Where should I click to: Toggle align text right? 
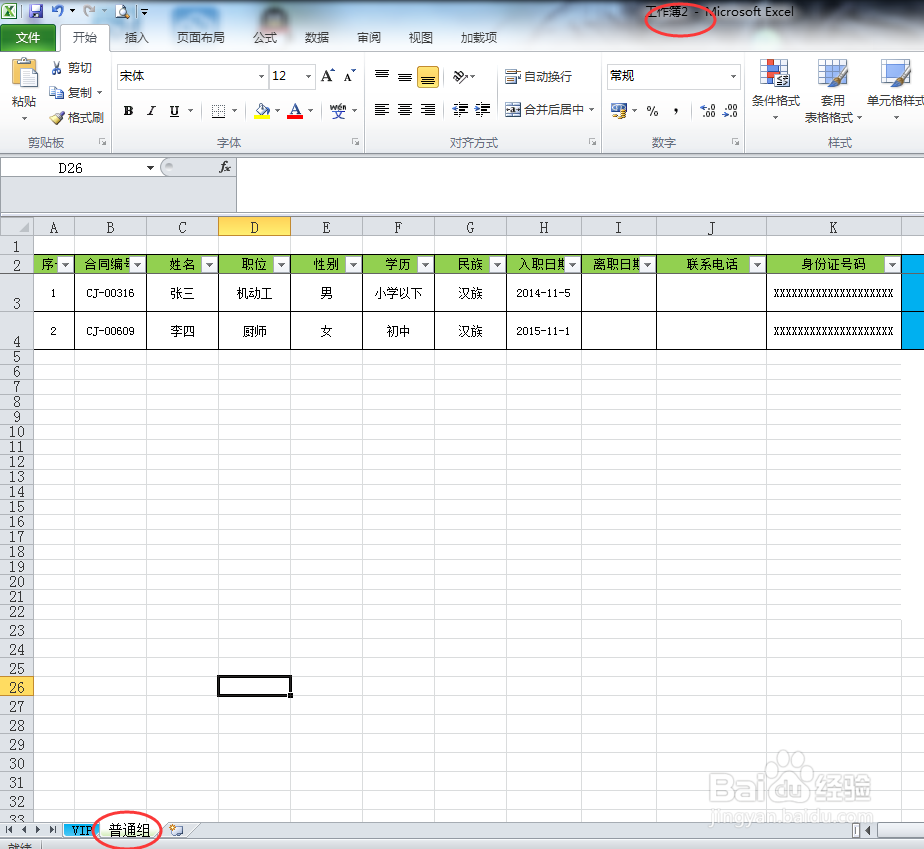point(428,110)
